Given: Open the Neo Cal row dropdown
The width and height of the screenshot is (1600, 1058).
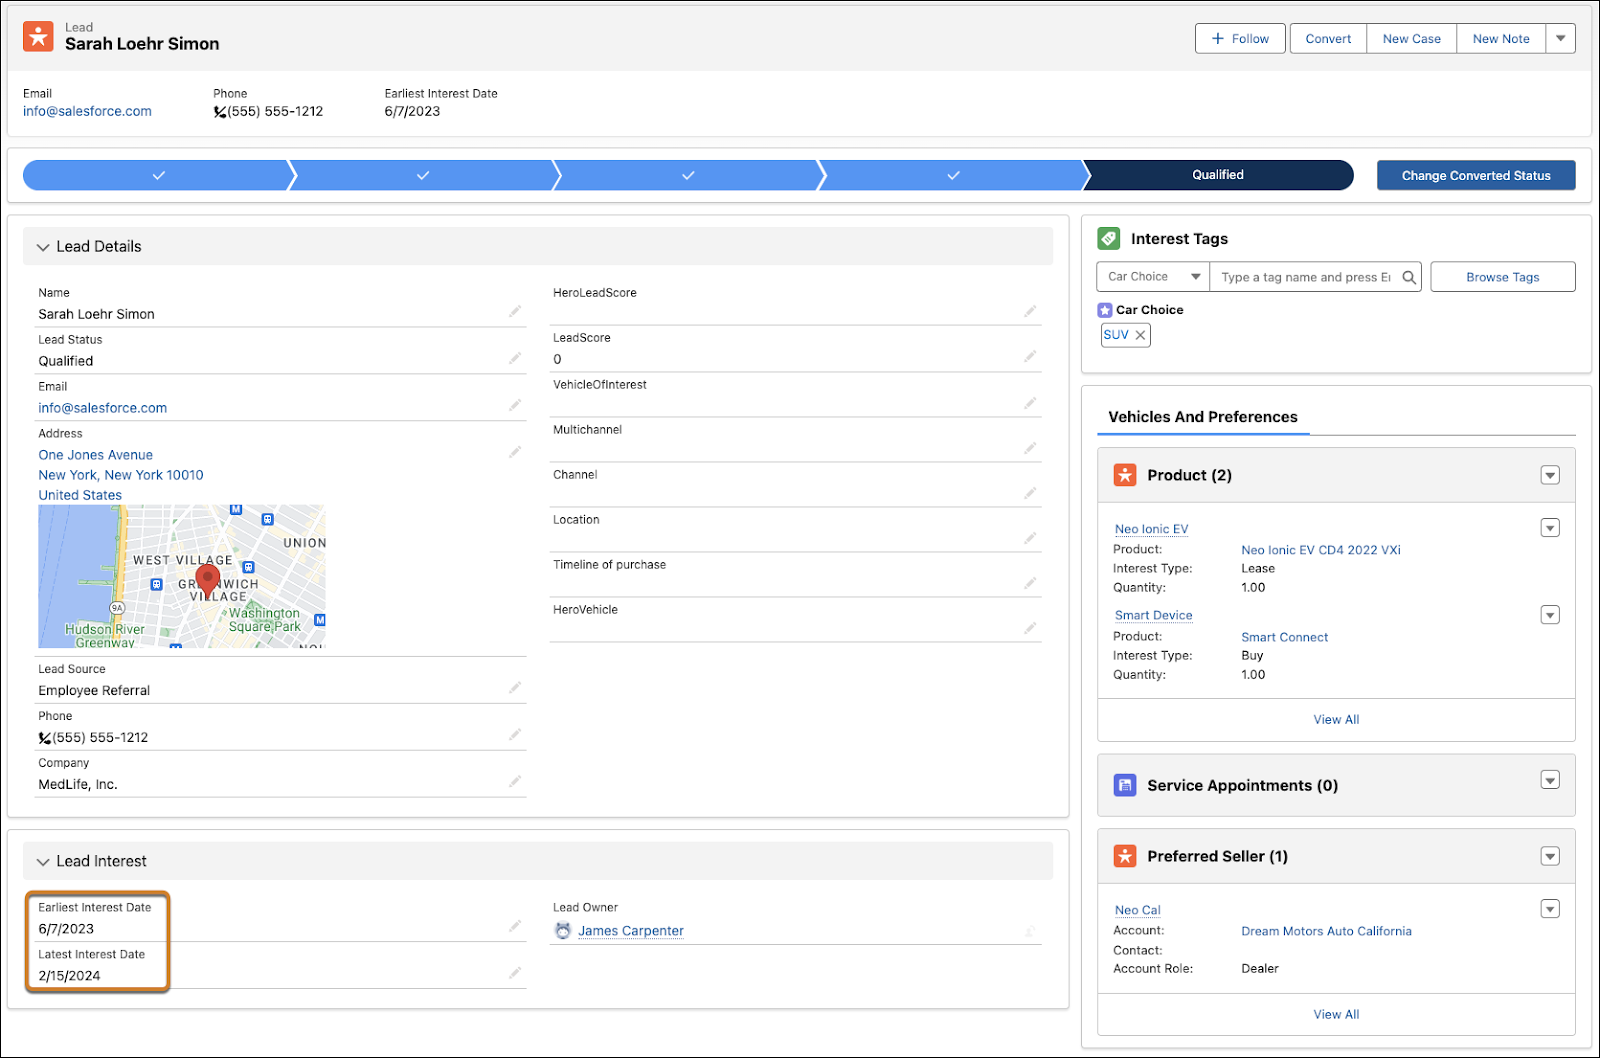Looking at the screenshot, I should (1550, 909).
